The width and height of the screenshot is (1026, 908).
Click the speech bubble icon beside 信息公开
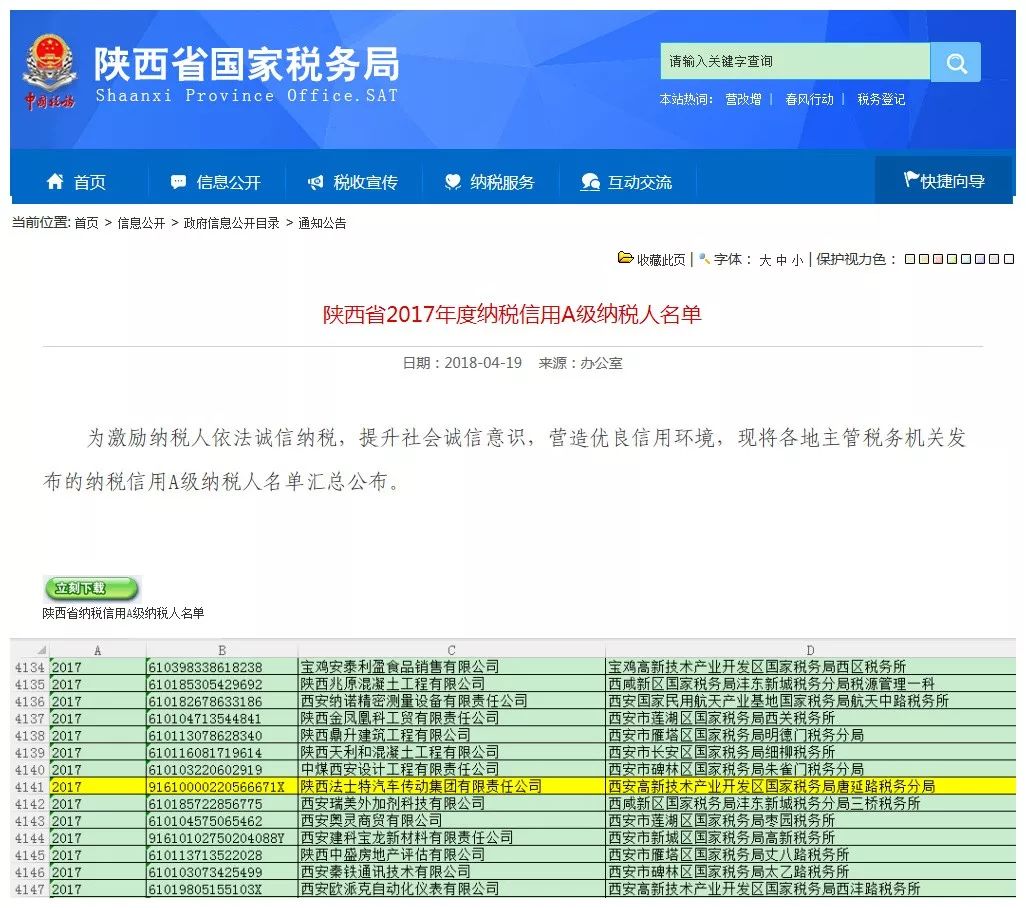[x=178, y=182]
